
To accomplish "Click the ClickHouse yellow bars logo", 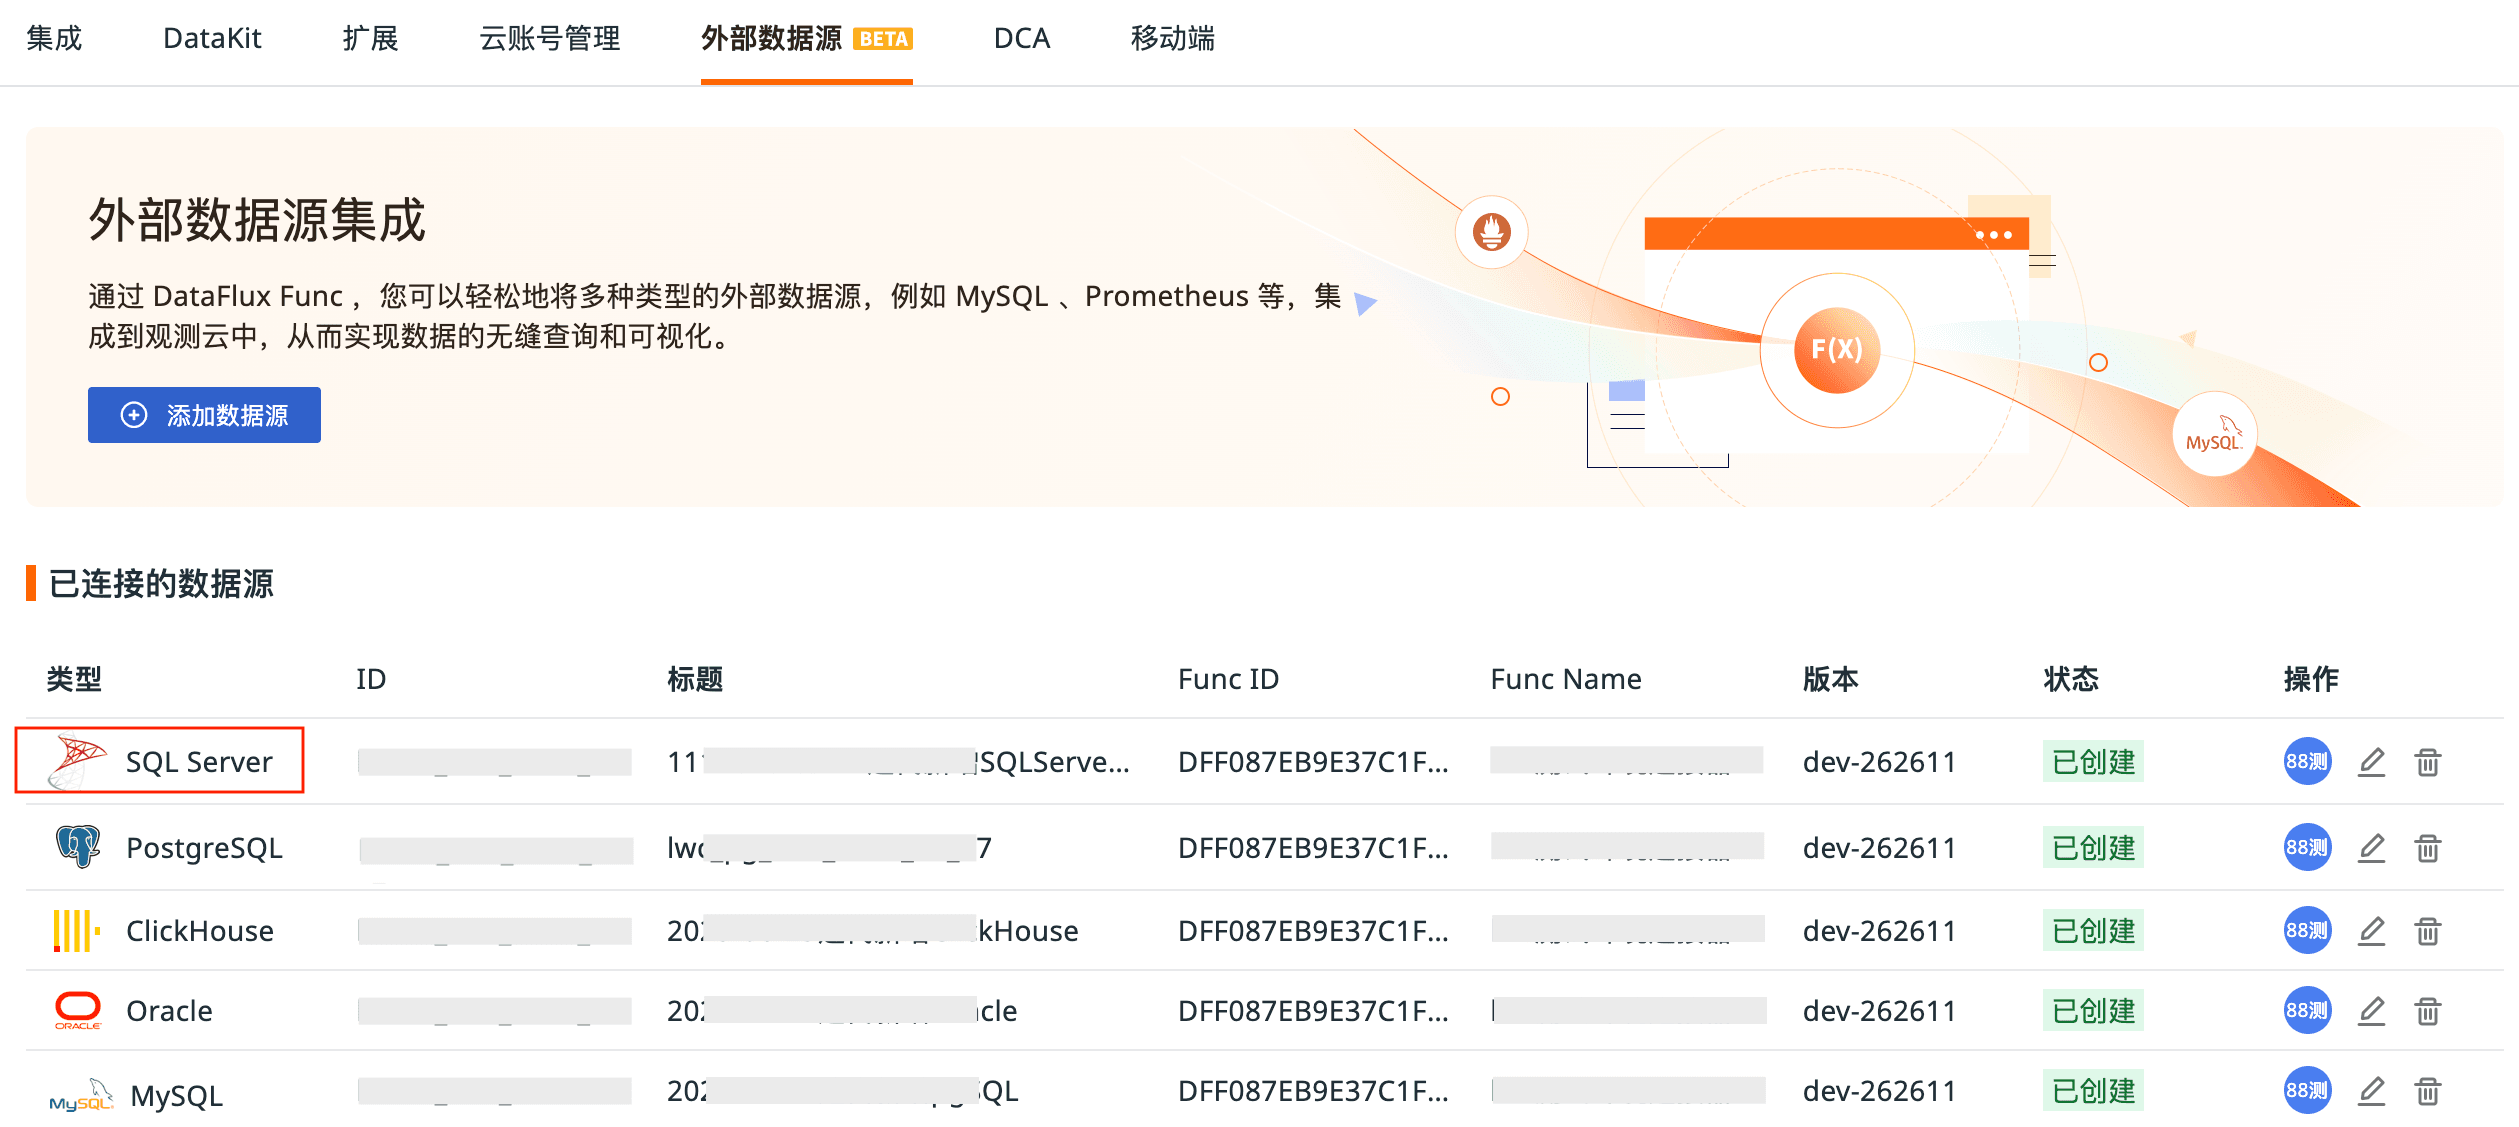I will [x=76, y=930].
